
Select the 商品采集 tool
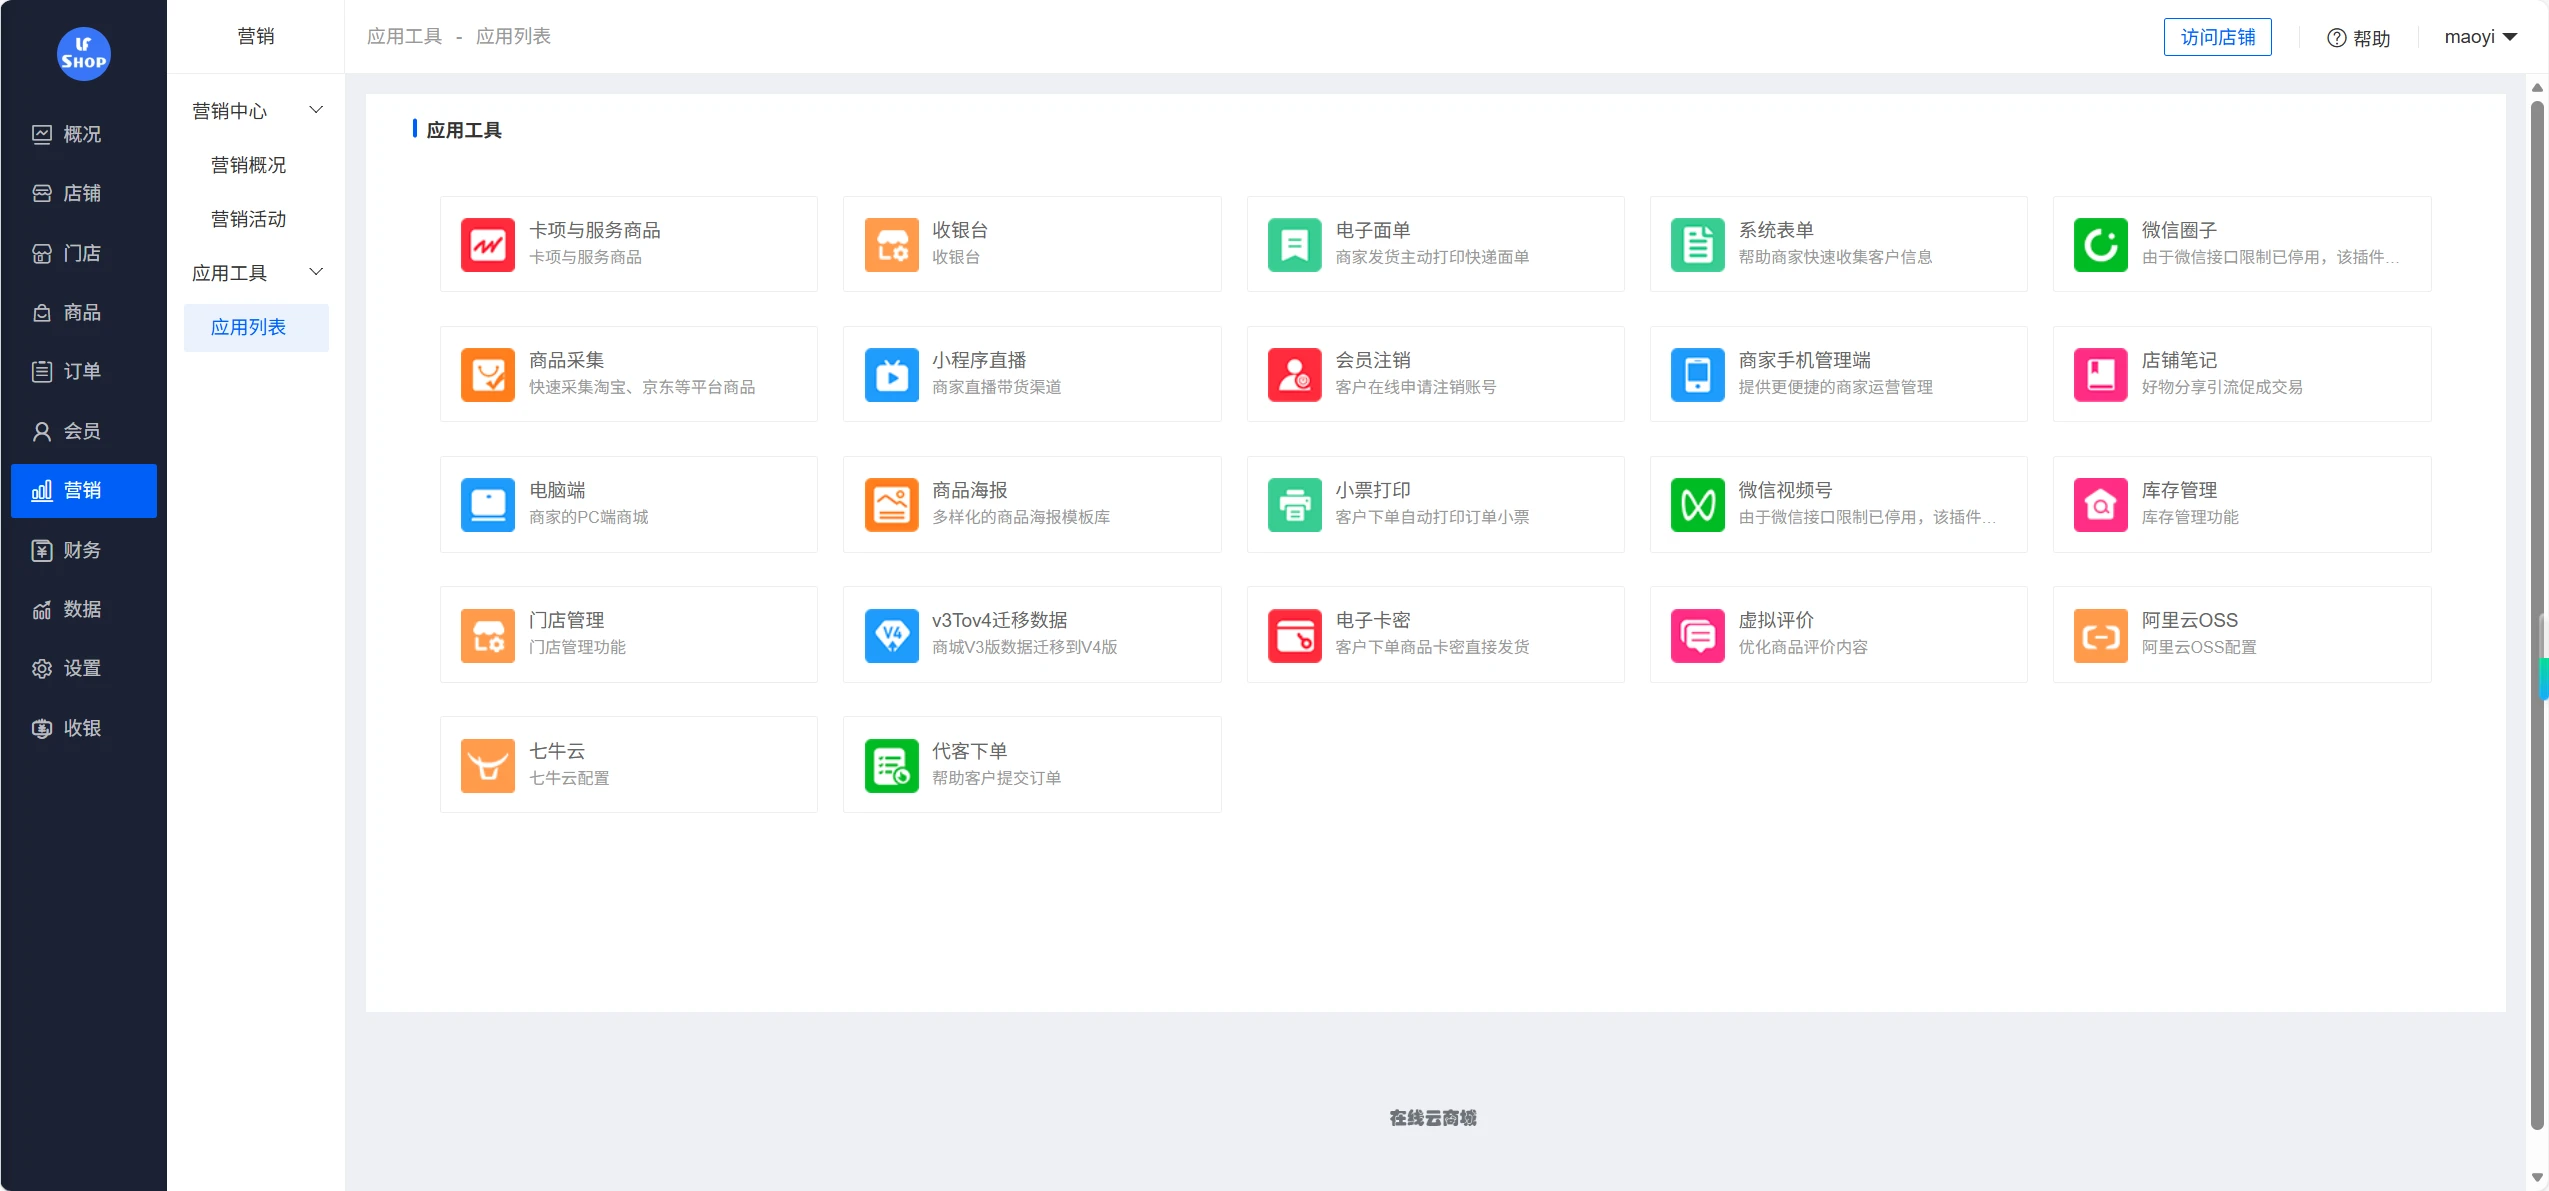(628, 373)
